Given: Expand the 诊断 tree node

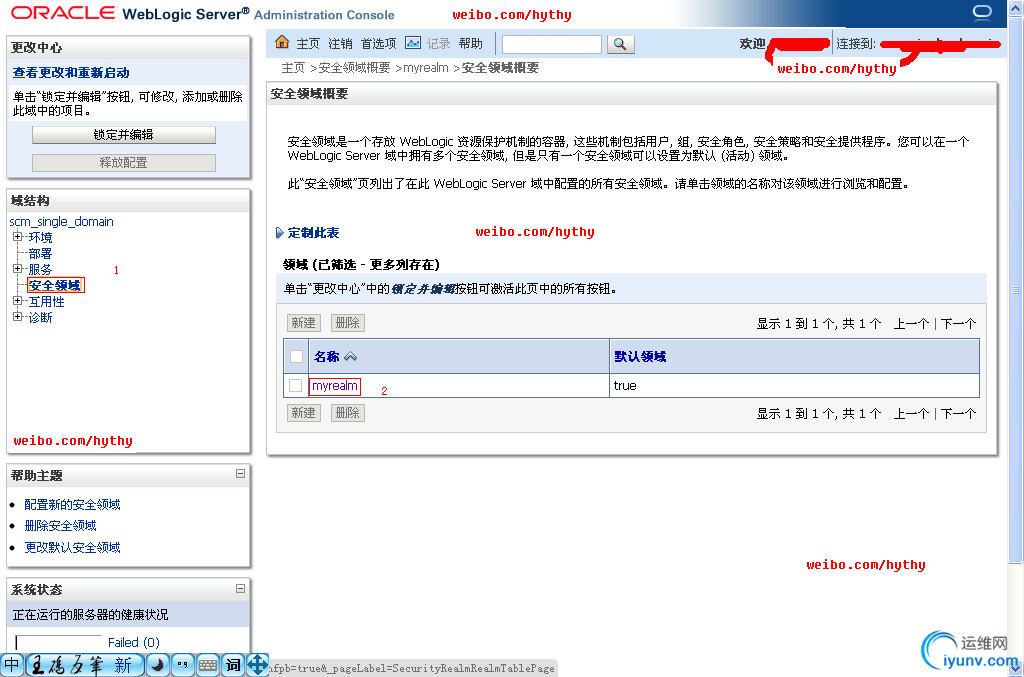Looking at the screenshot, I should tap(18, 317).
